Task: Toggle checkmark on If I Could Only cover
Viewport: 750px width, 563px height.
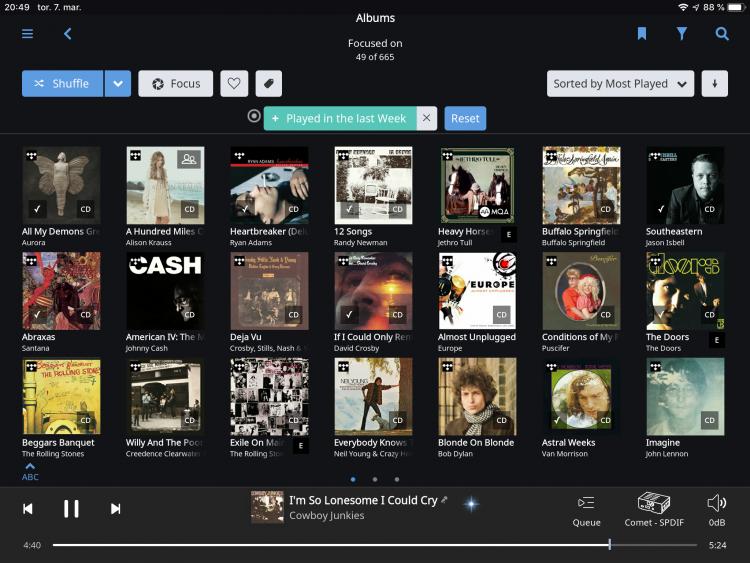Action: coord(349,314)
